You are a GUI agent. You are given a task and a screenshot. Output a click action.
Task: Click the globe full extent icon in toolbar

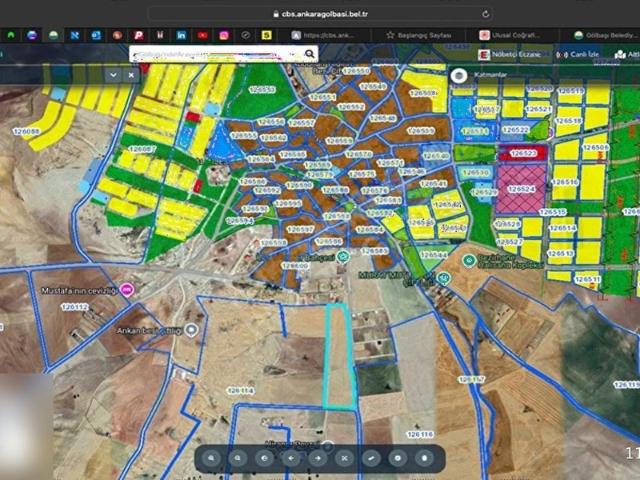(x=265, y=458)
